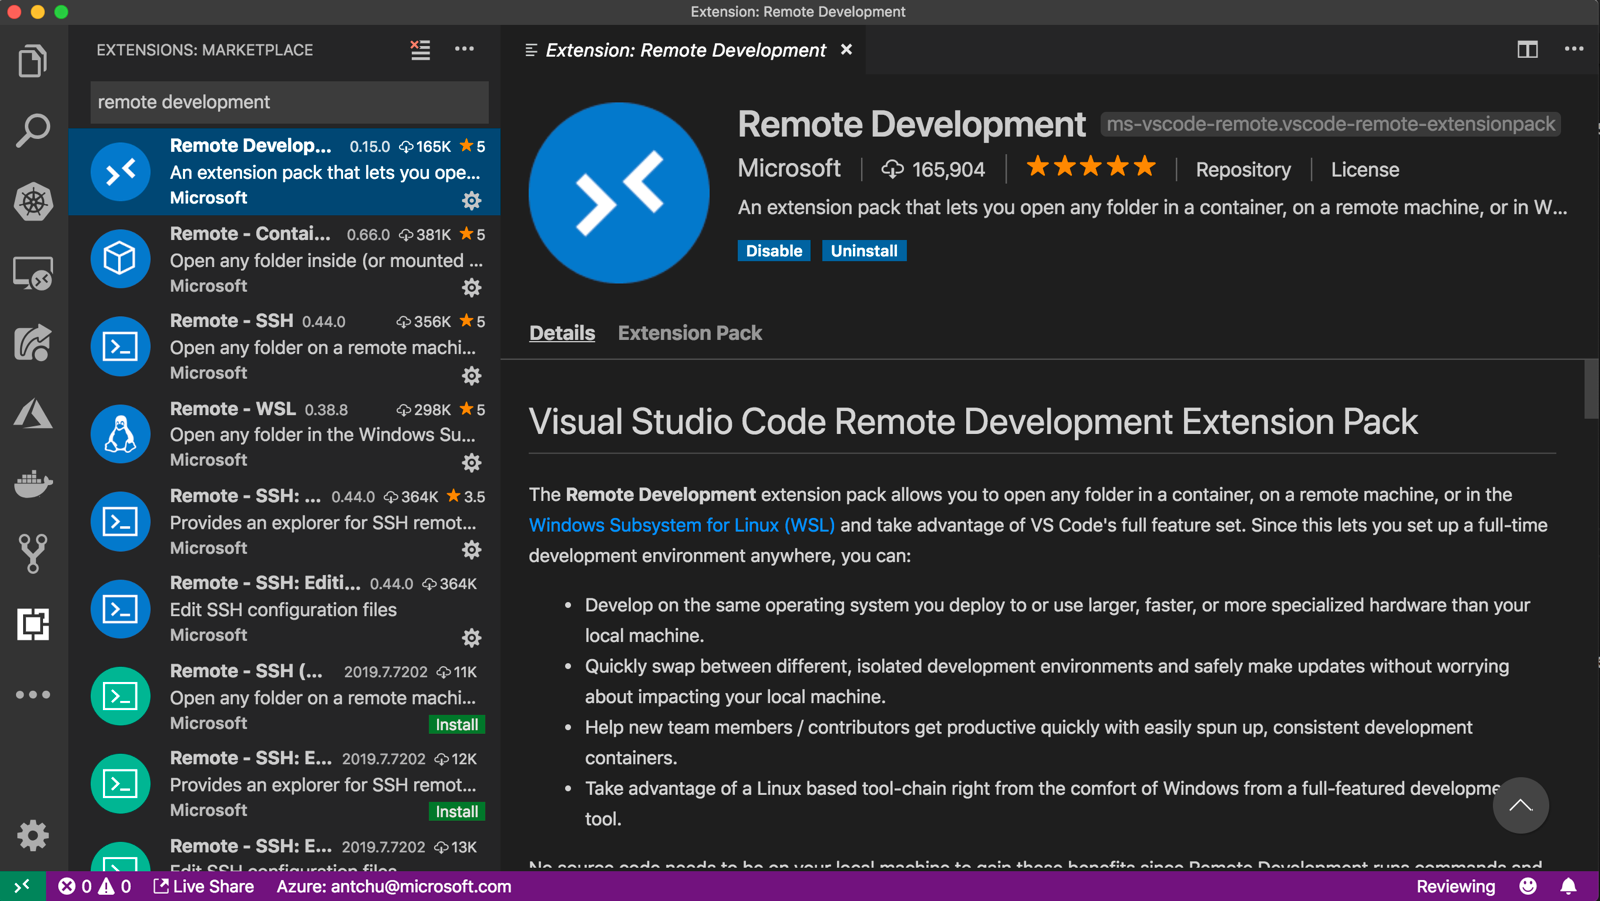Open editor more actions ellipsis
This screenshot has width=1600, height=901.
(1574, 49)
